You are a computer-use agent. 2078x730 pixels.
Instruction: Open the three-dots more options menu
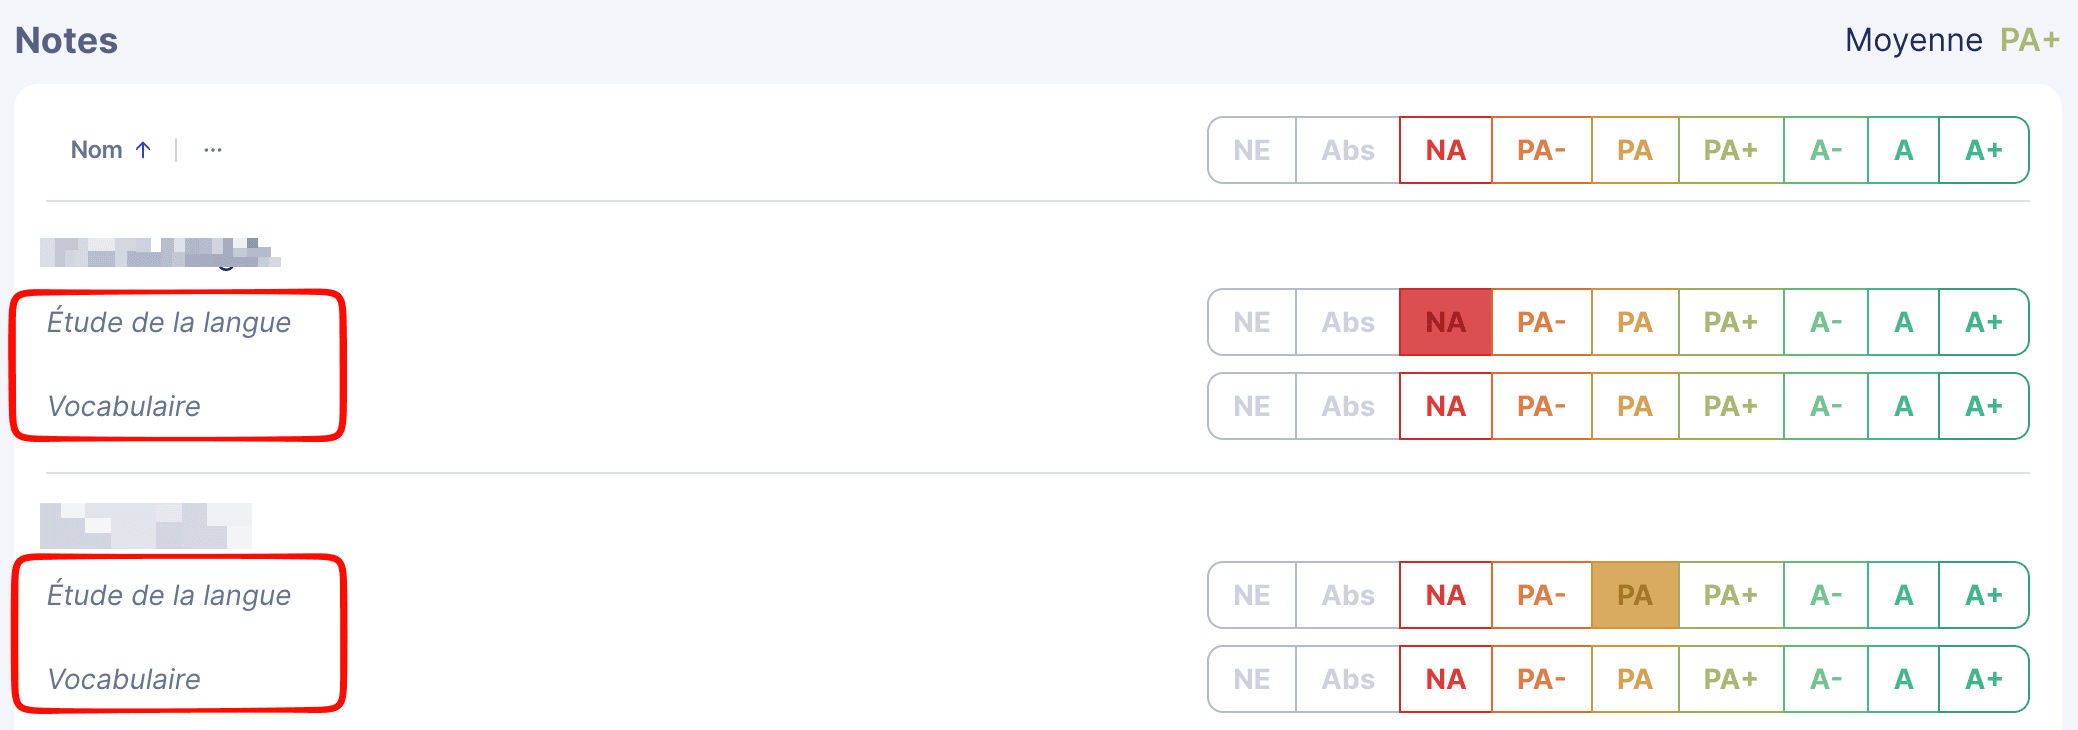(213, 150)
